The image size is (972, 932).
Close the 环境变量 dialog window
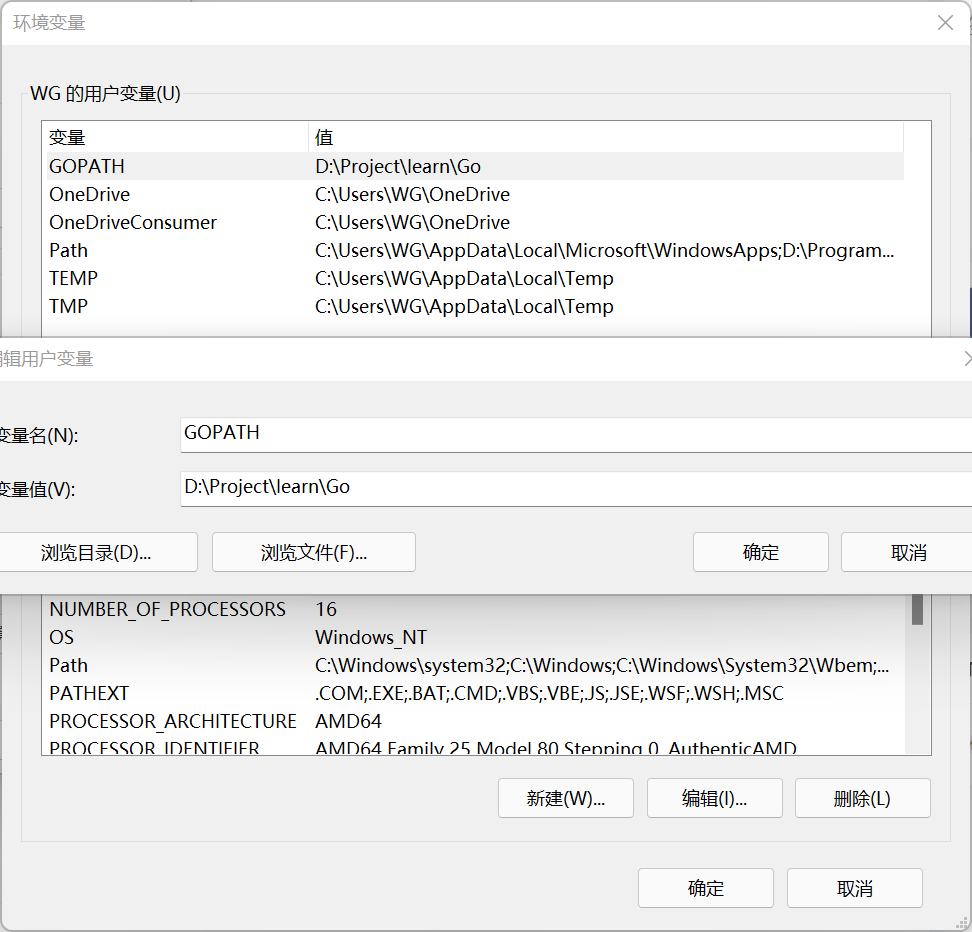[945, 23]
